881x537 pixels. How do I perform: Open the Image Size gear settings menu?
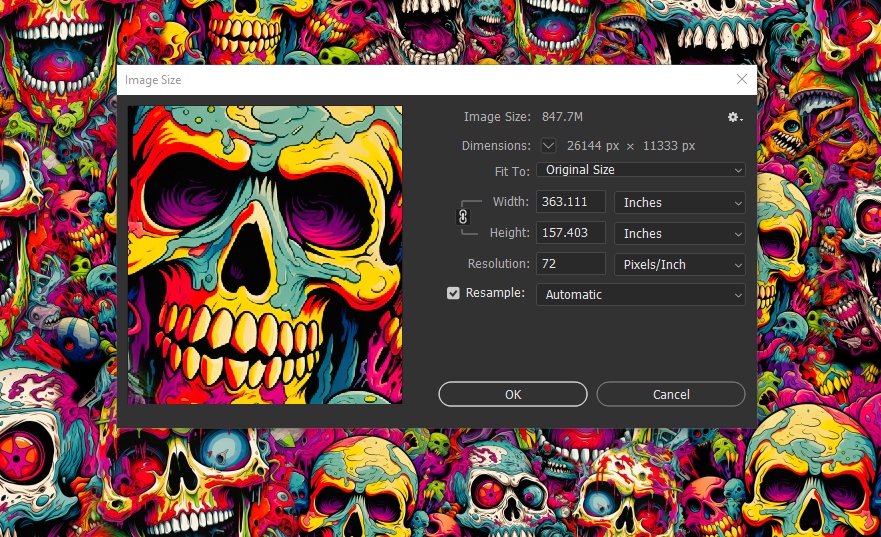pos(734,118)
